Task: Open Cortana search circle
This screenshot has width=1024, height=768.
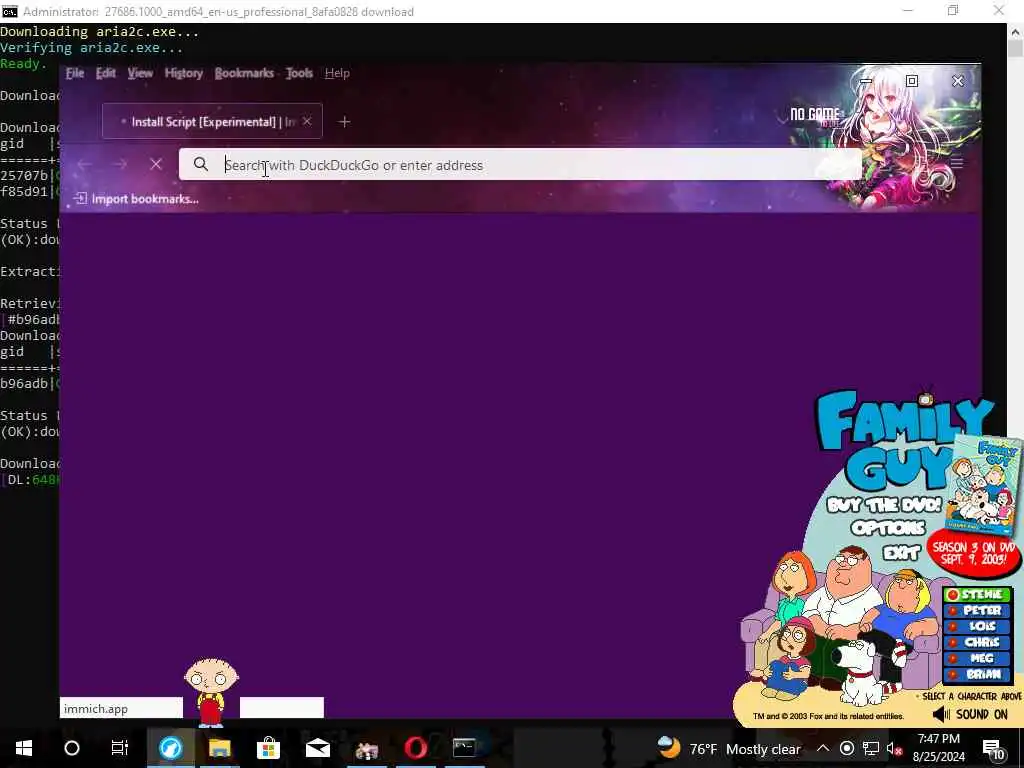Action: (72, 748)
